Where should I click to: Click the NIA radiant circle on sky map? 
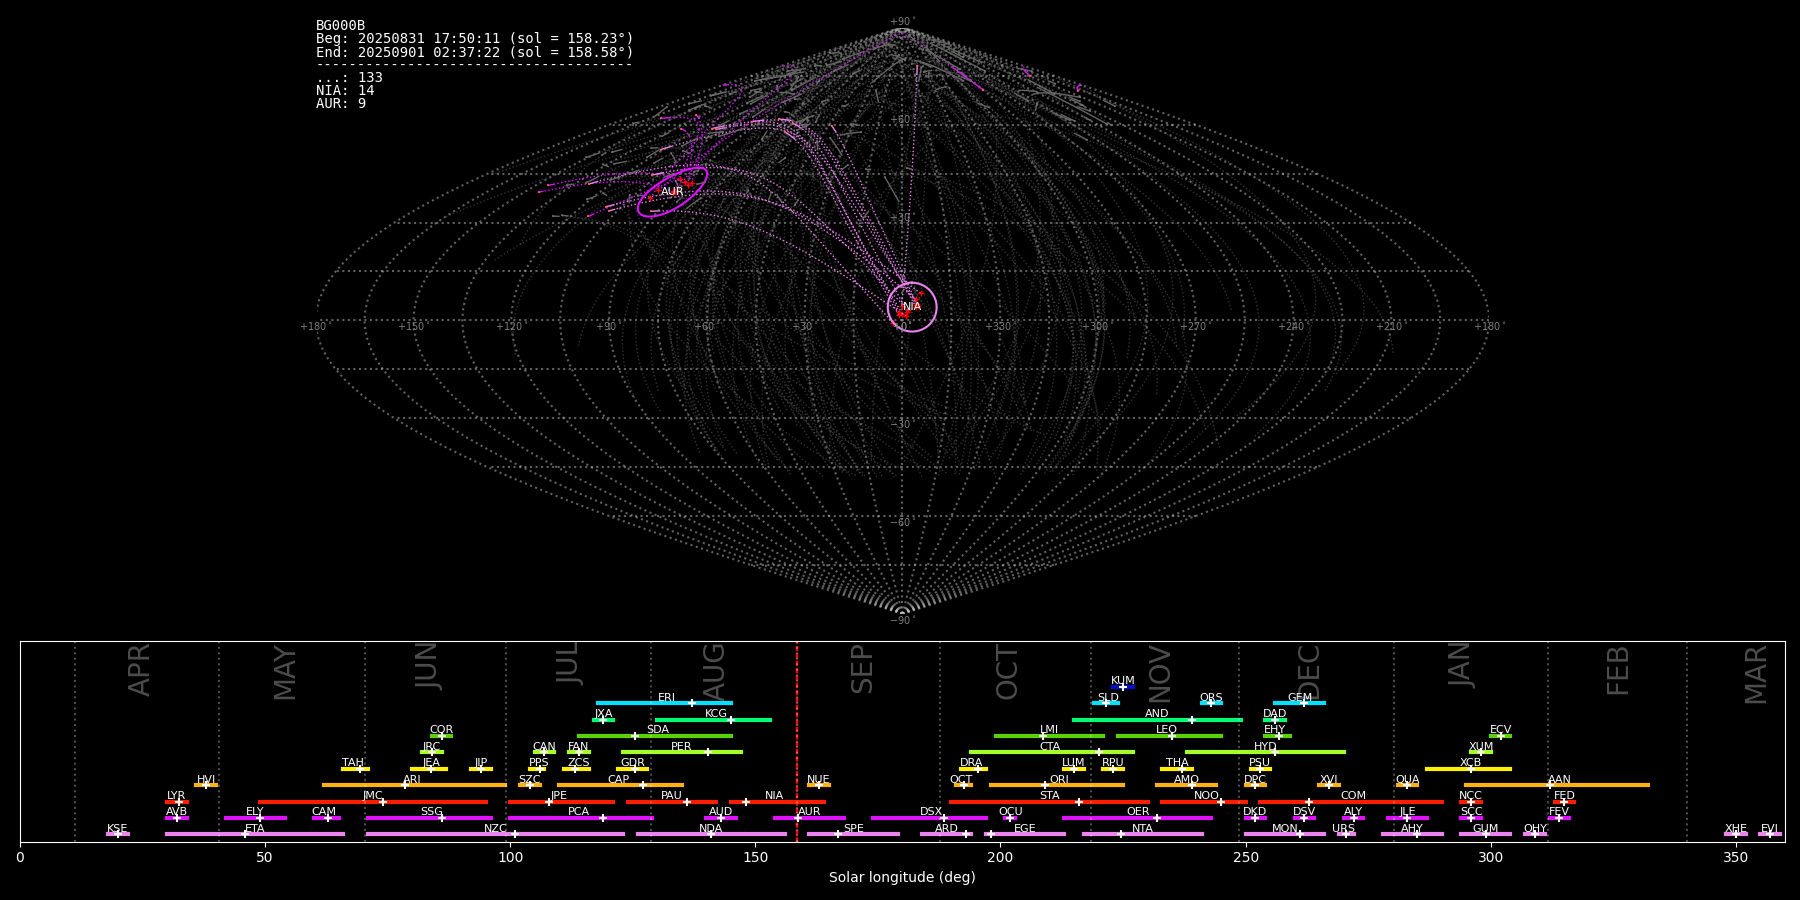coord(912,306)
